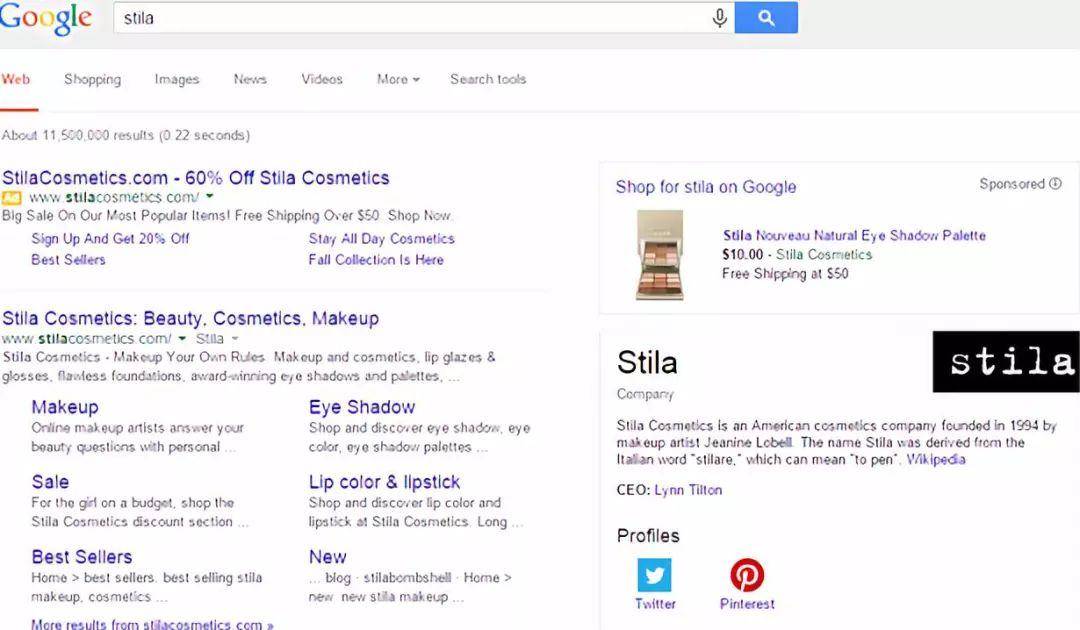This screenshot has width=1080, height=630.
Task: Click the yellow Ad badge
Action: [x=12, y=198]
